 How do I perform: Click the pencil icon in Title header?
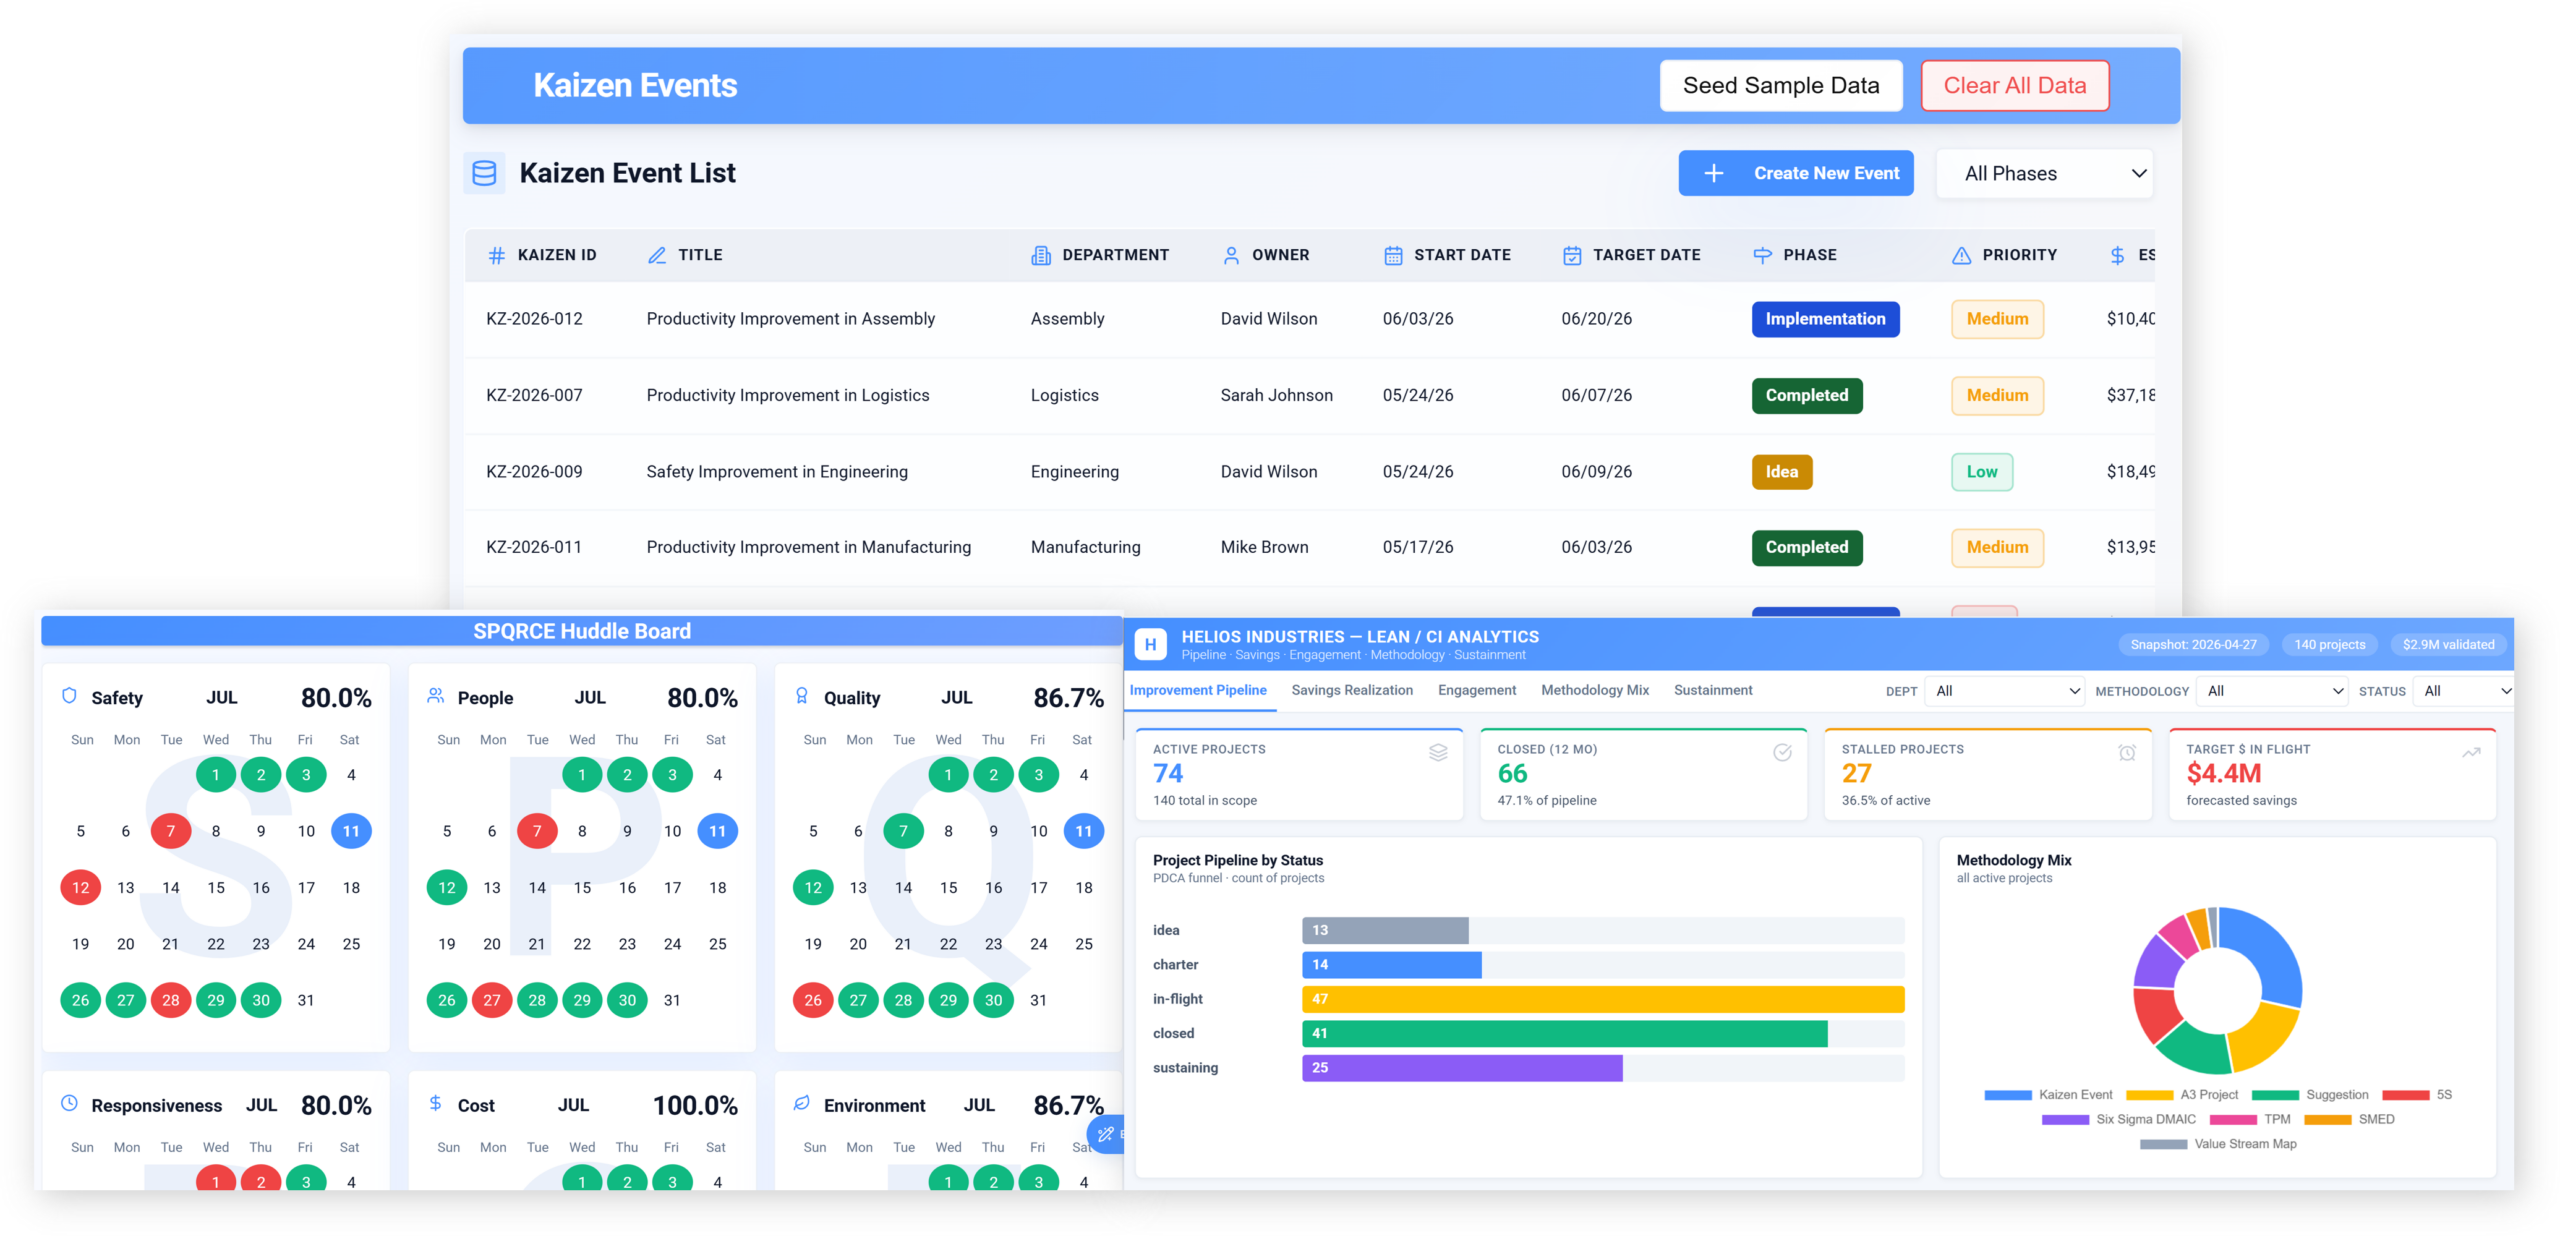(657, 255)
